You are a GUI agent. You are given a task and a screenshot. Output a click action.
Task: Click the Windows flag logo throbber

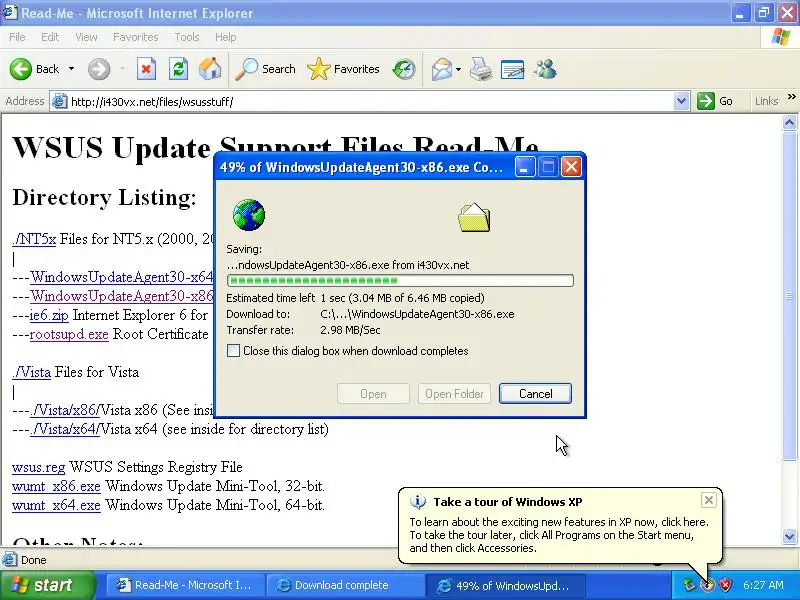click(780, 37)
